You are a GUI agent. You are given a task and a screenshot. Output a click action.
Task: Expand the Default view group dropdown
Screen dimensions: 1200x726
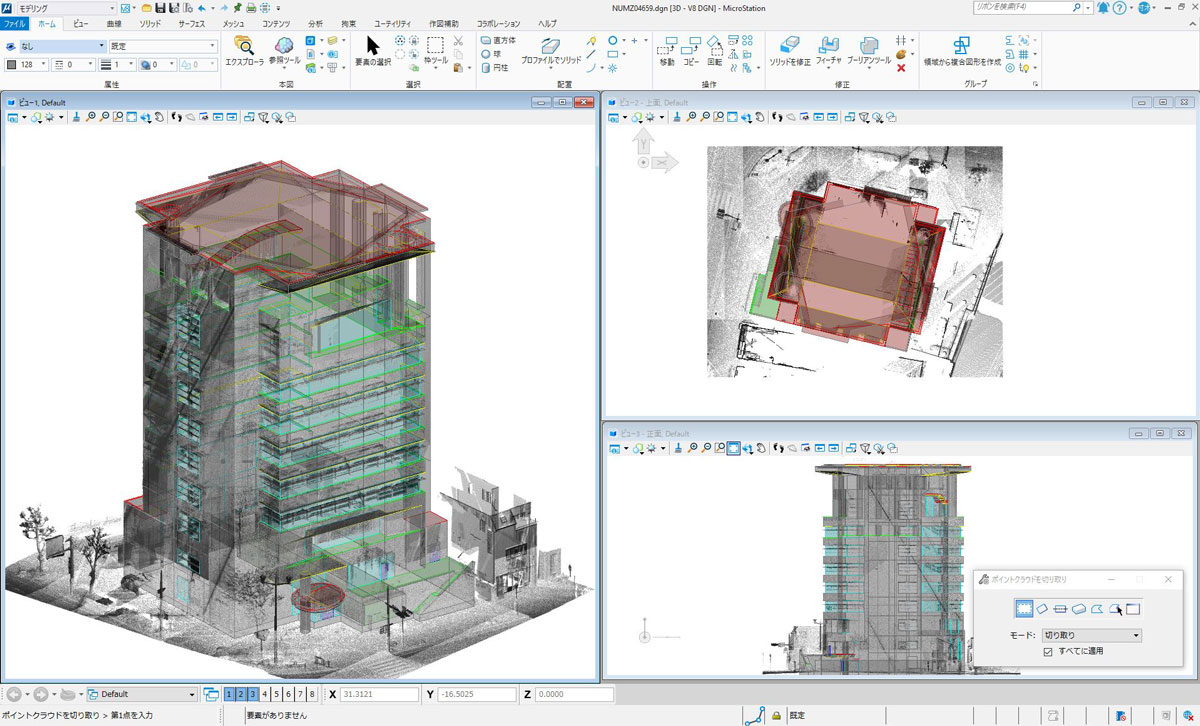click(192, 694)
